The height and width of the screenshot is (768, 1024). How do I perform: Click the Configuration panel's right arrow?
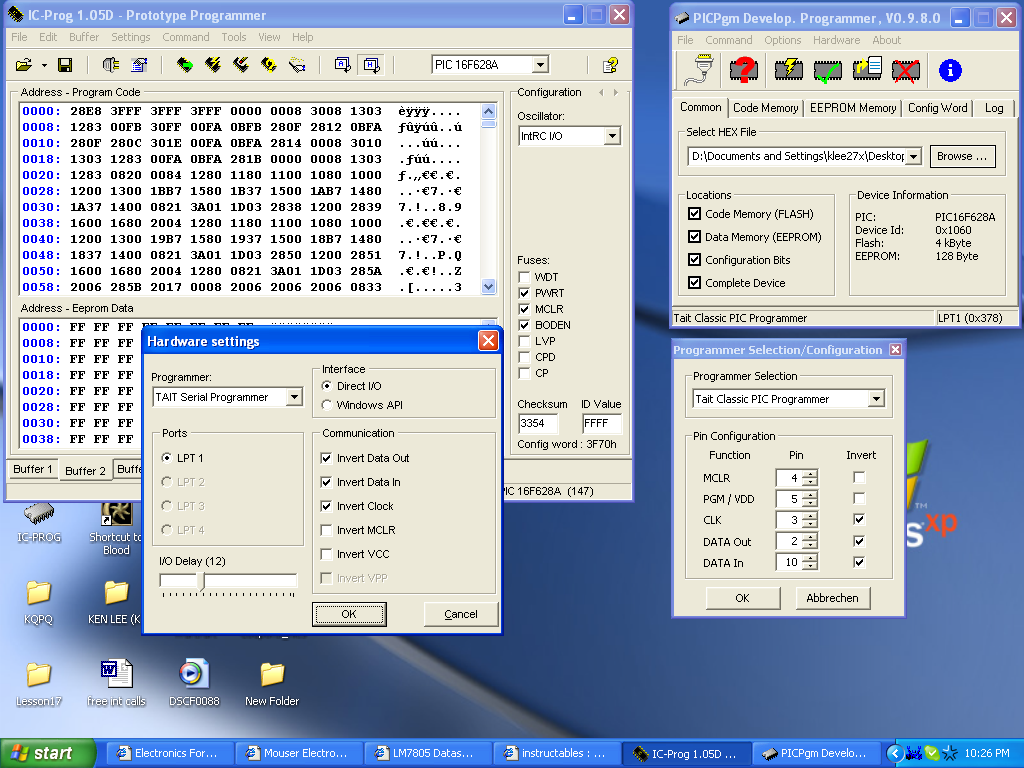coord(616,93)
